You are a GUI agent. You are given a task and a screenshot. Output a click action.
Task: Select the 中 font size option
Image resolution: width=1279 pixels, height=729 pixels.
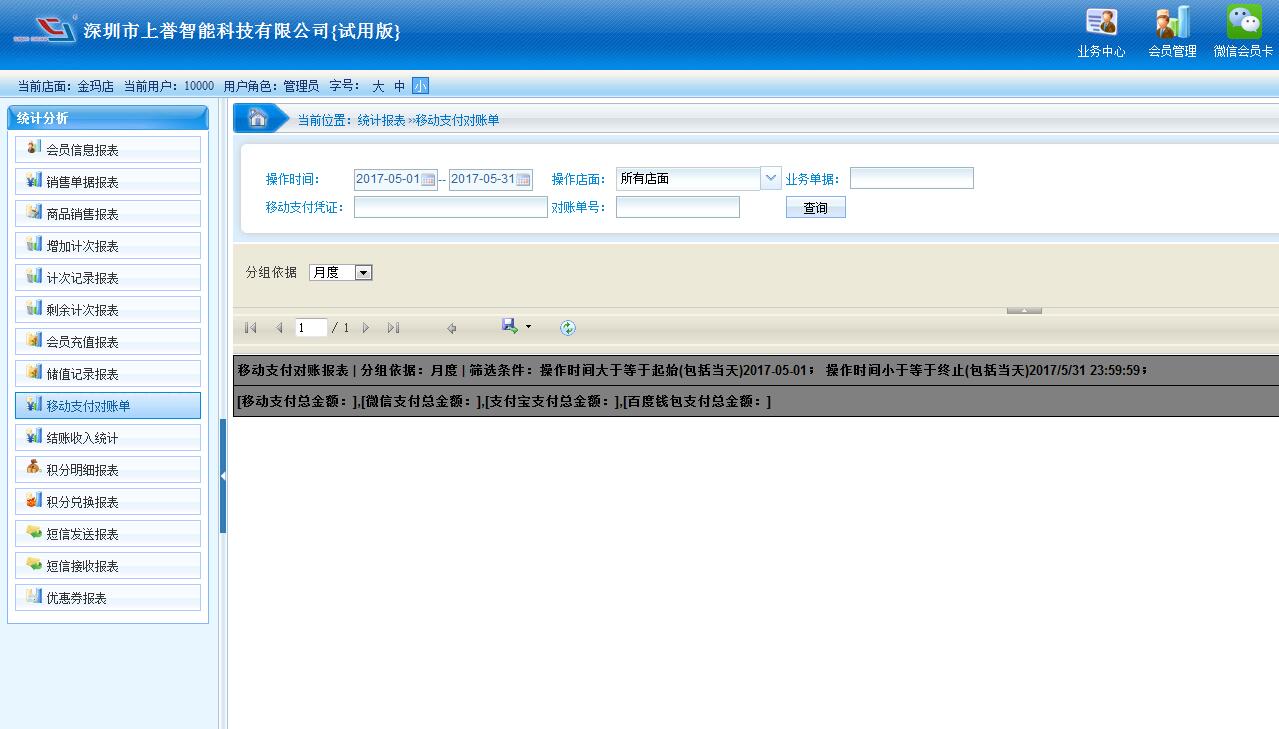point(400,87)
